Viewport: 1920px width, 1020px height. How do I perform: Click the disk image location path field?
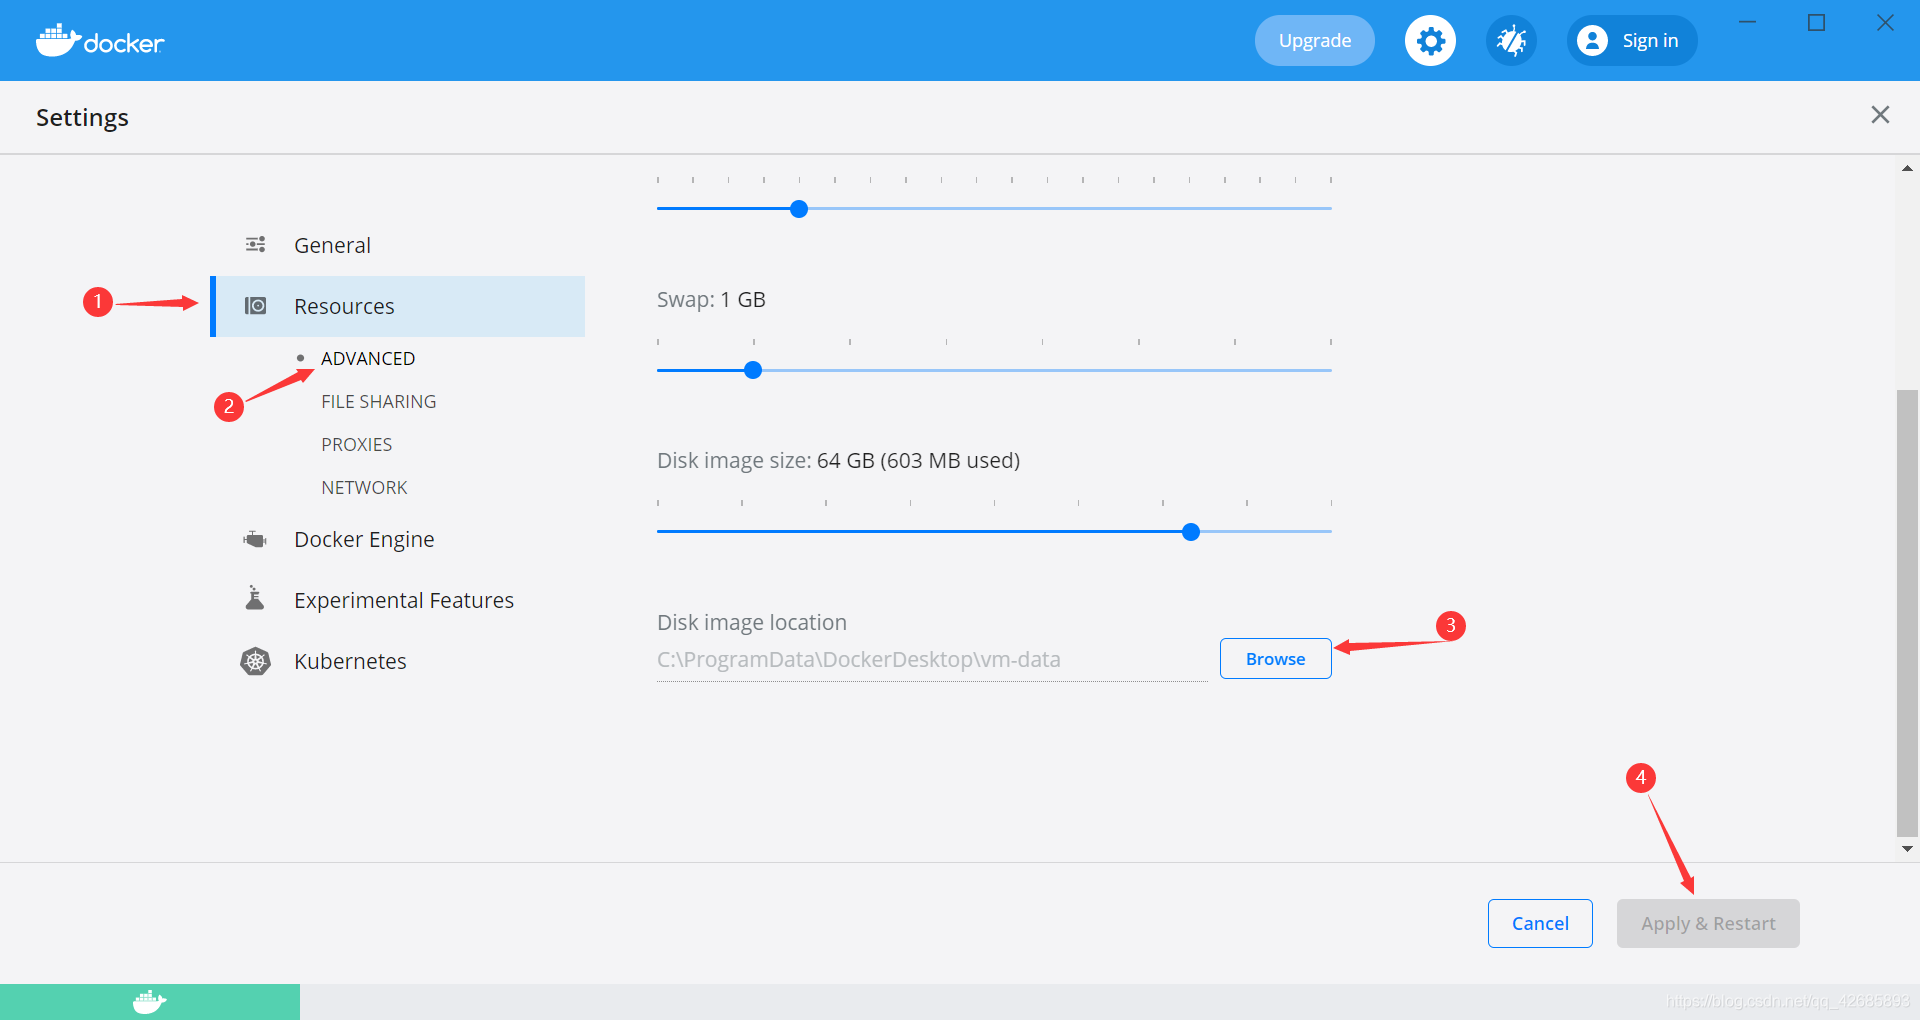point(932,660)
